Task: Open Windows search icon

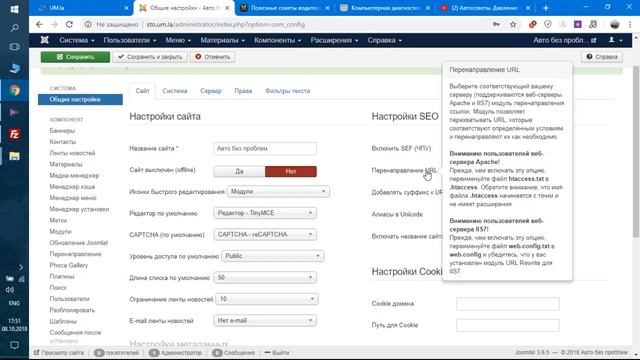Action: tap(14, 28)
